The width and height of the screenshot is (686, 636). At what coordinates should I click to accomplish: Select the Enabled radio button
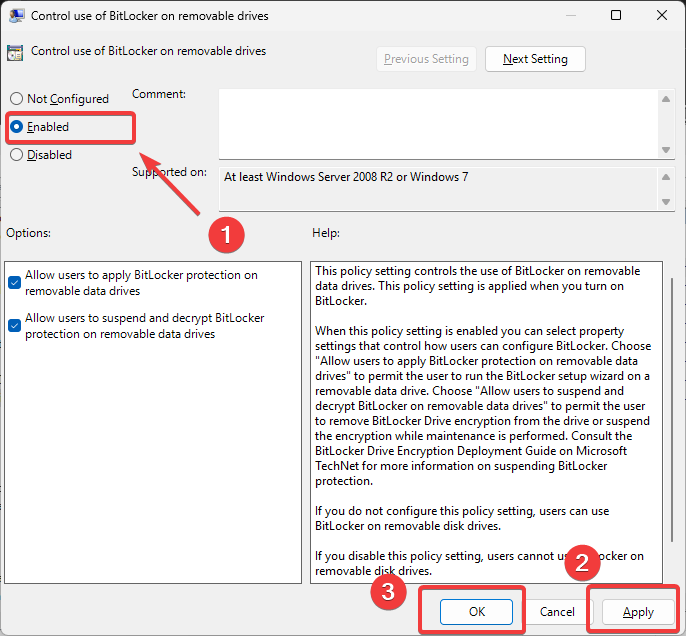coord(16,127)
